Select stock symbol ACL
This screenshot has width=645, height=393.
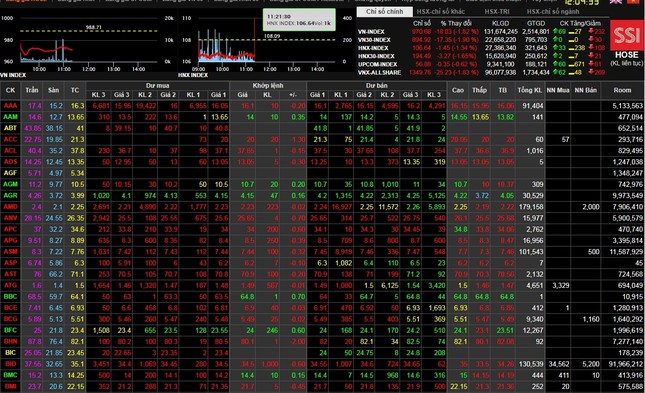11,151
